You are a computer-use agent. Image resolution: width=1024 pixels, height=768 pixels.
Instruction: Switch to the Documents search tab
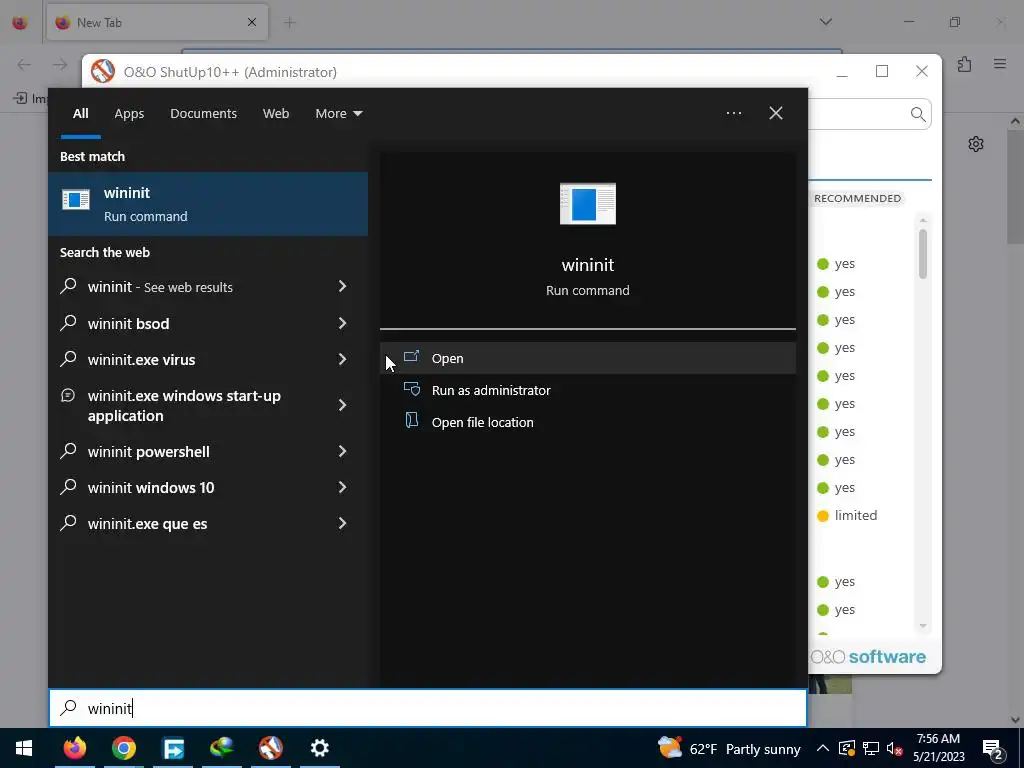point(203,114)
